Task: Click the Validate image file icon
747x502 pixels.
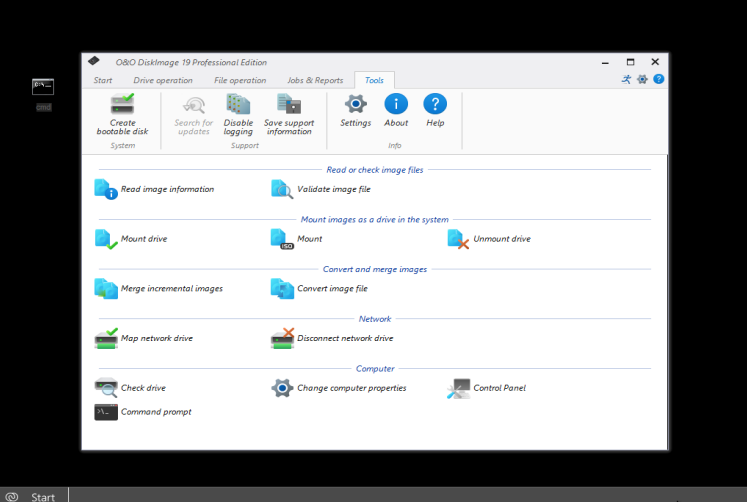Action: [x=282, y=189]
